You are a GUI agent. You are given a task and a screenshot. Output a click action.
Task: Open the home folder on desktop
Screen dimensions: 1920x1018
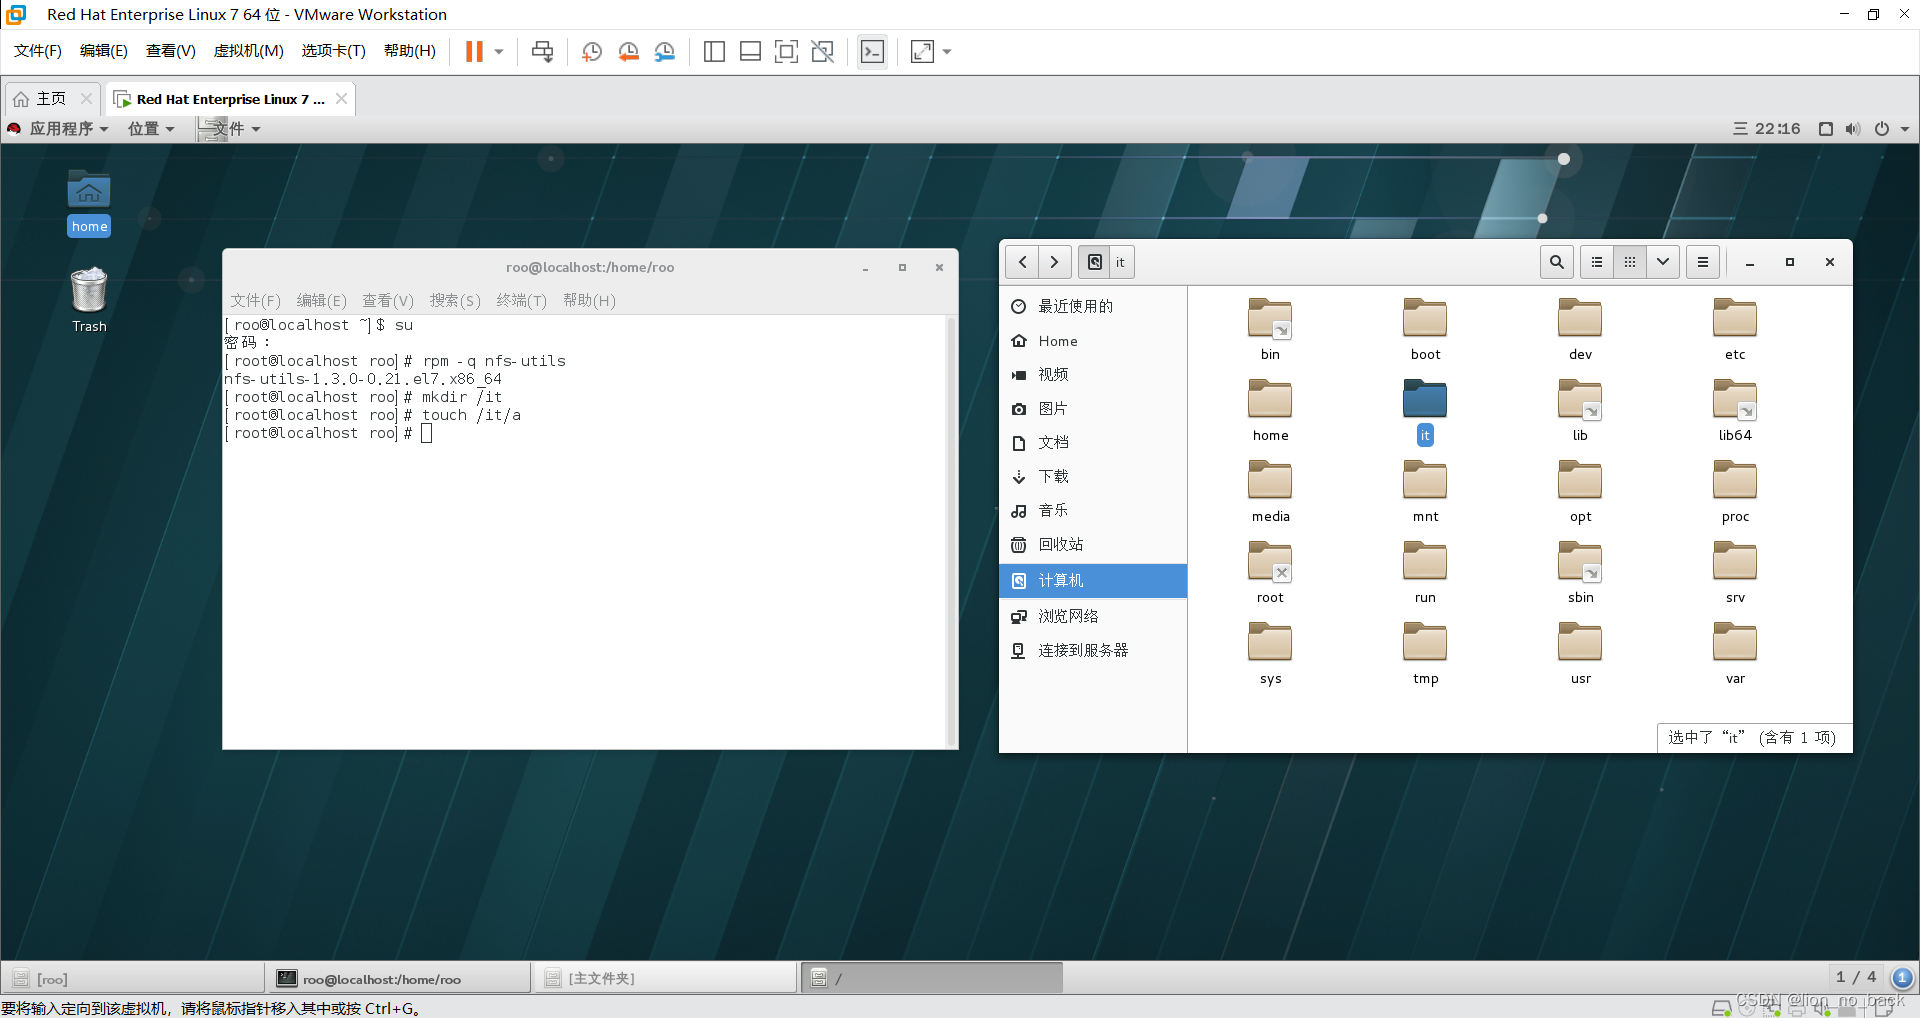[x=89, y=203]
